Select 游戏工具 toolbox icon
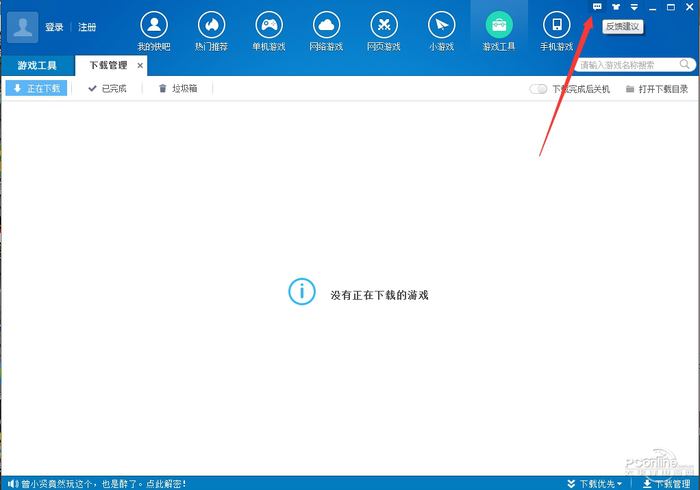Viewport: 700px width, 490px height. (x=499, y=25)
